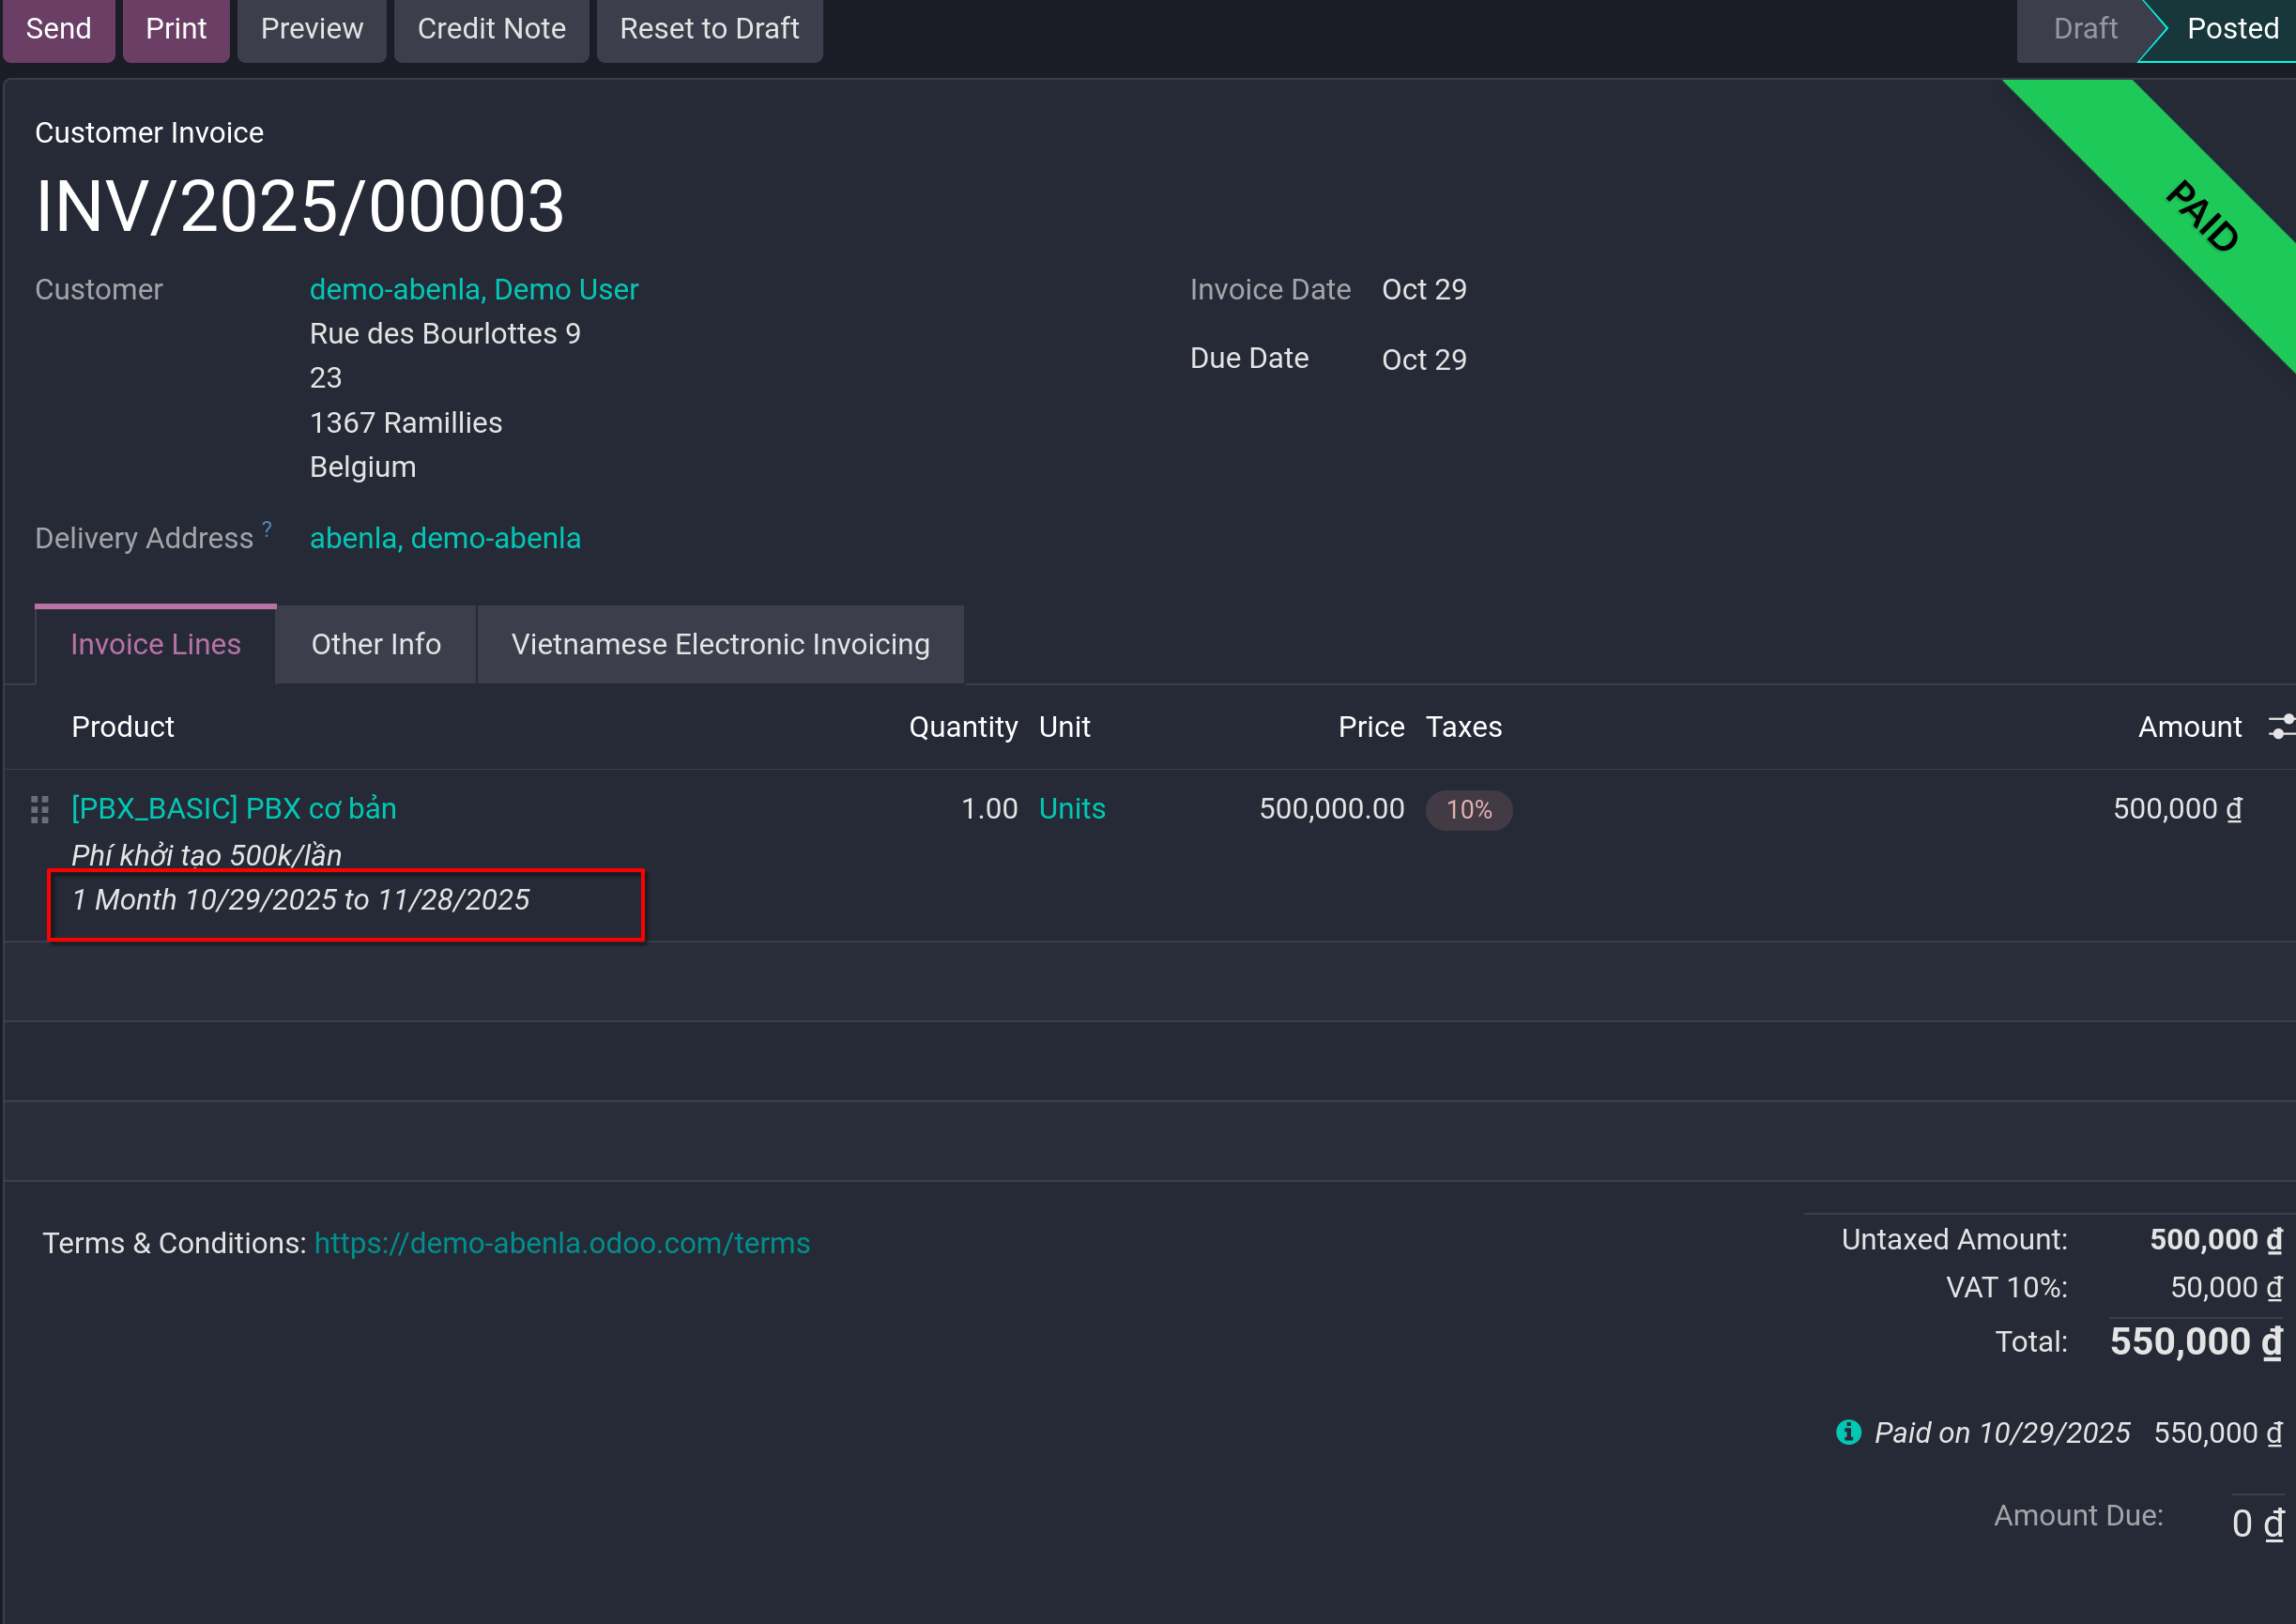Create a Credit Note

click(492, 29)
